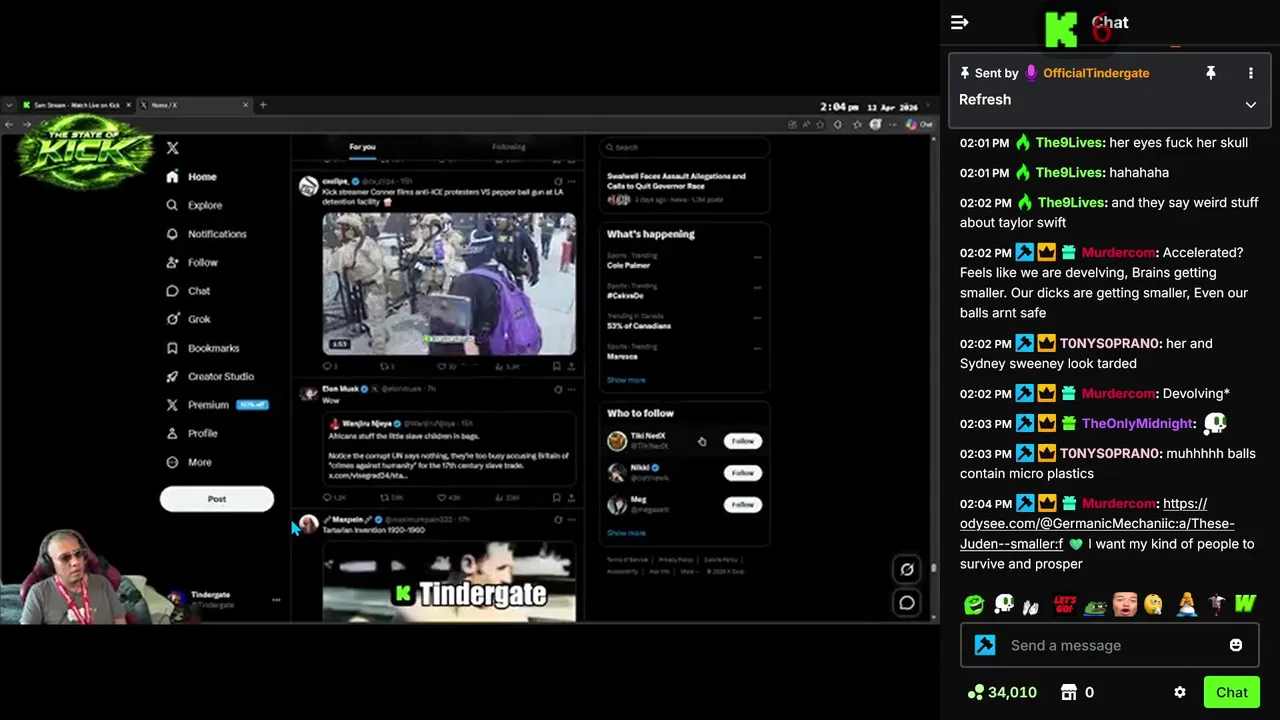1280x720 pixels.
Task: Open the chat shop icon
Action: click(x=1069, y=692)
